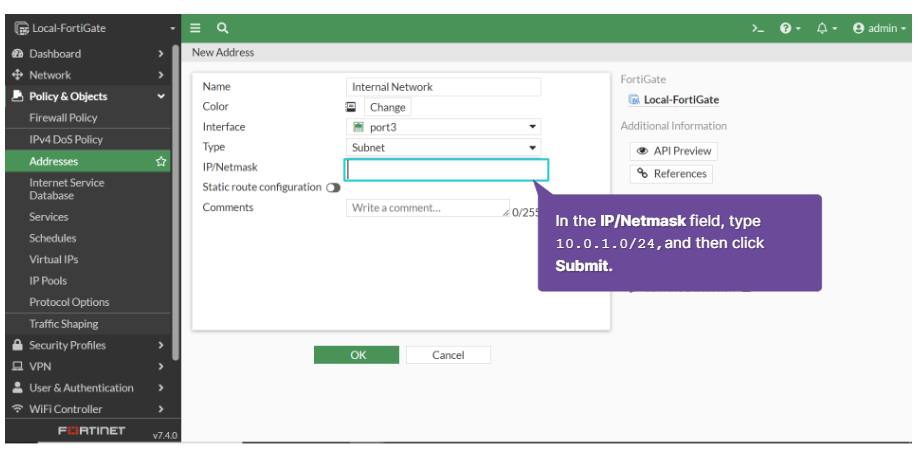The height and width of the screenshot is (464, 918).
Task: Click the address color icon
Action: tap(351, 107)
